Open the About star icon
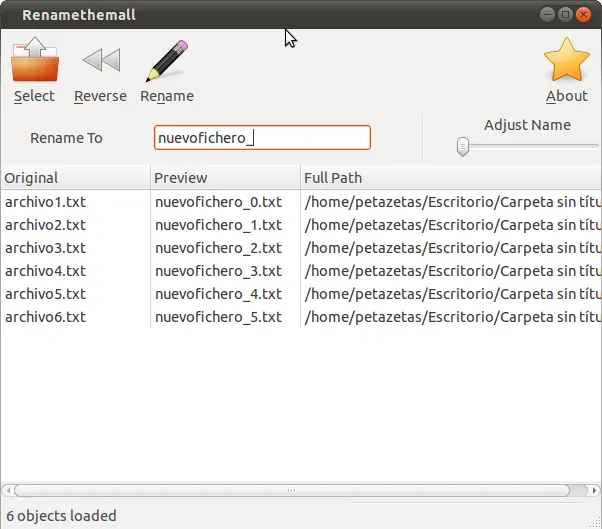The image size is (602, 529). (x=567, y=60)
